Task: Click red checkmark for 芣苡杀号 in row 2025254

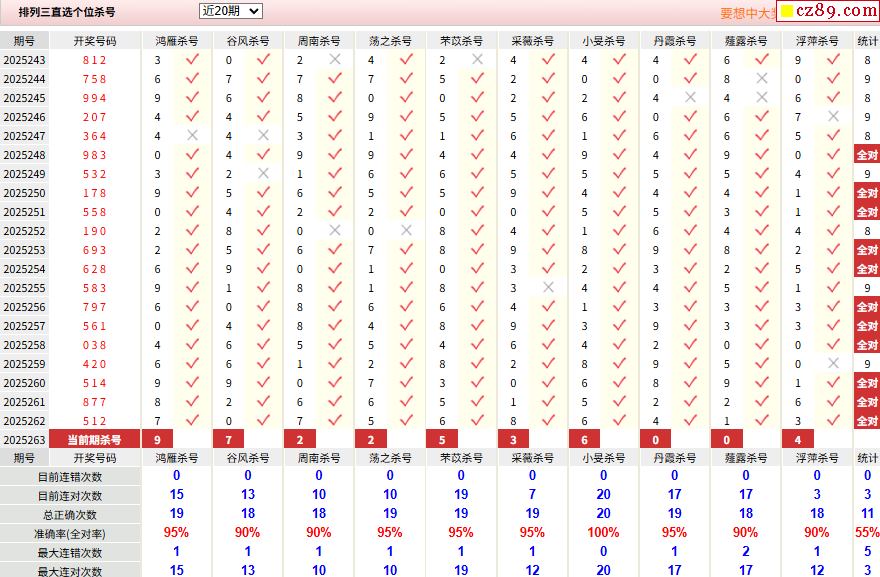Action: [x=478, y=268]
